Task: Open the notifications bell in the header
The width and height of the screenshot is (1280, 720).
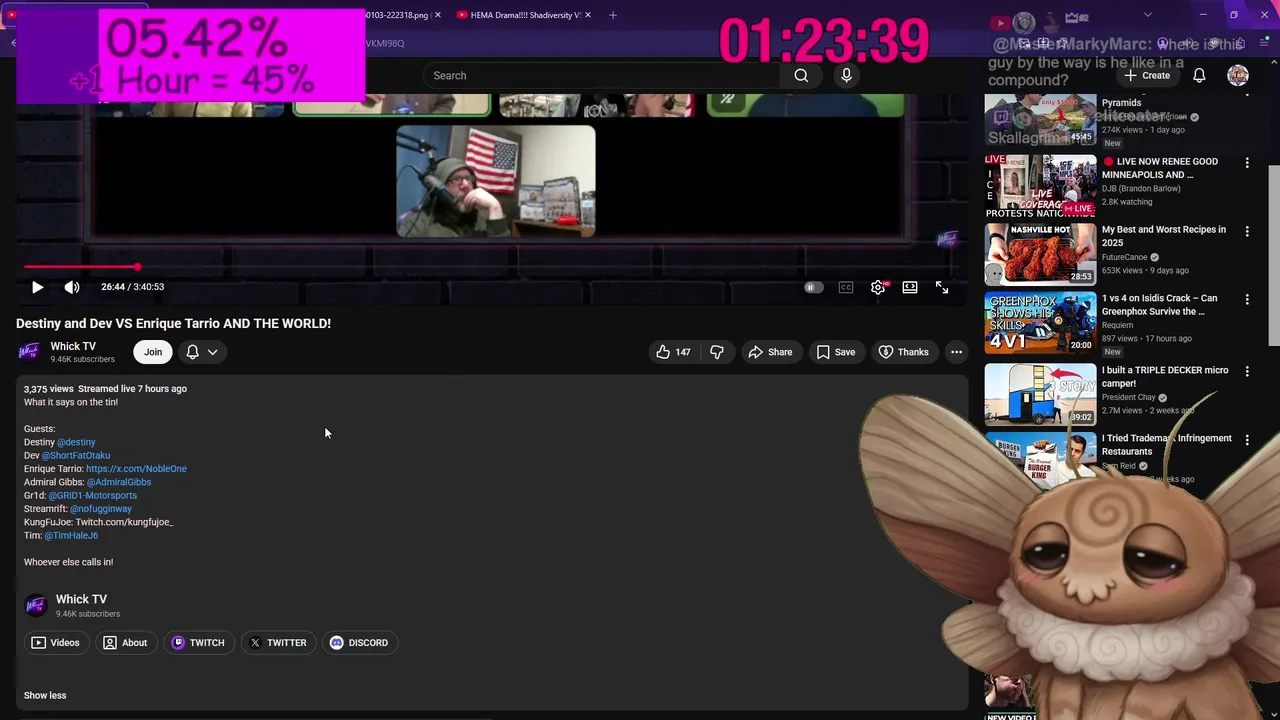Action: coord(1199,75)
